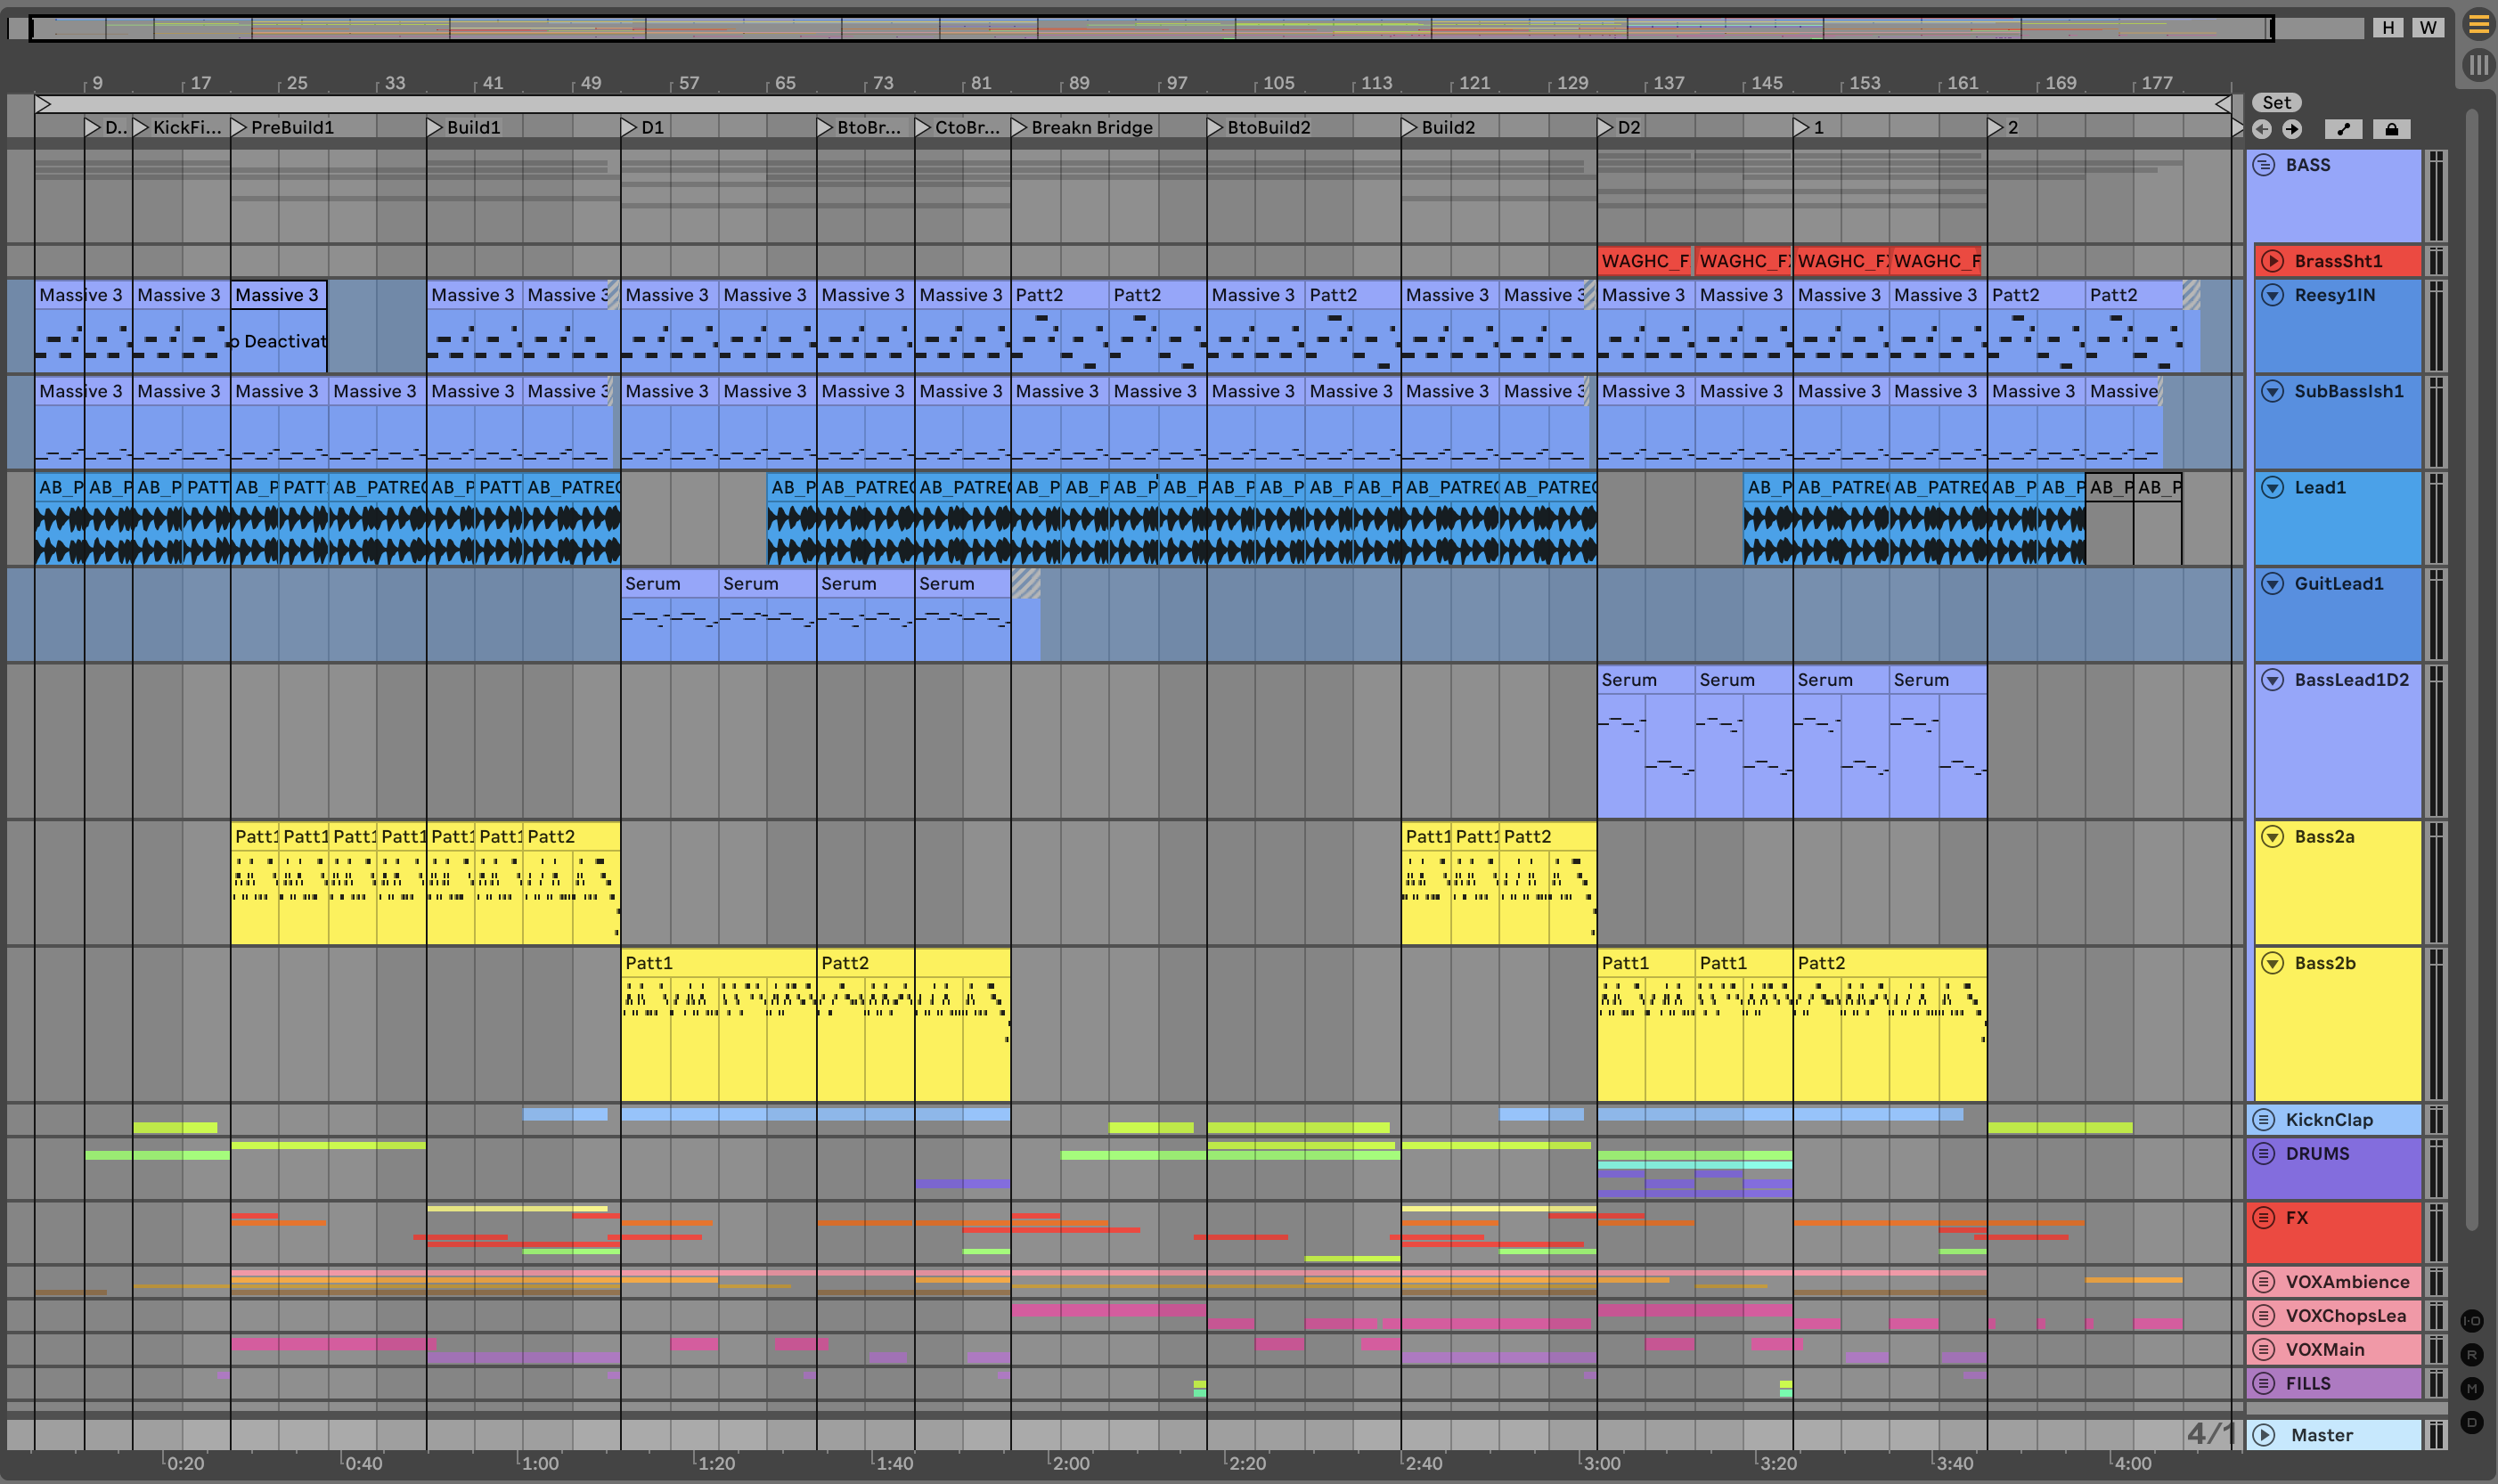Switch to Arrangement view using horizontal-lines icon

pos(2478,24)
